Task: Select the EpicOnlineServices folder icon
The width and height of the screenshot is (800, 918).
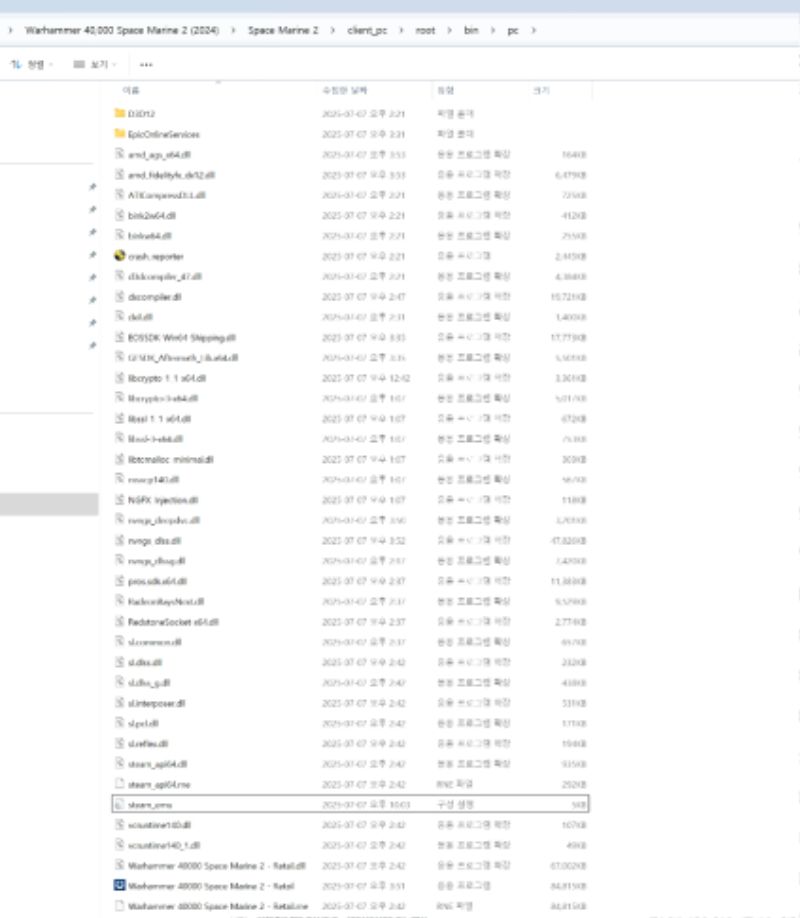Action: (120, 133)
